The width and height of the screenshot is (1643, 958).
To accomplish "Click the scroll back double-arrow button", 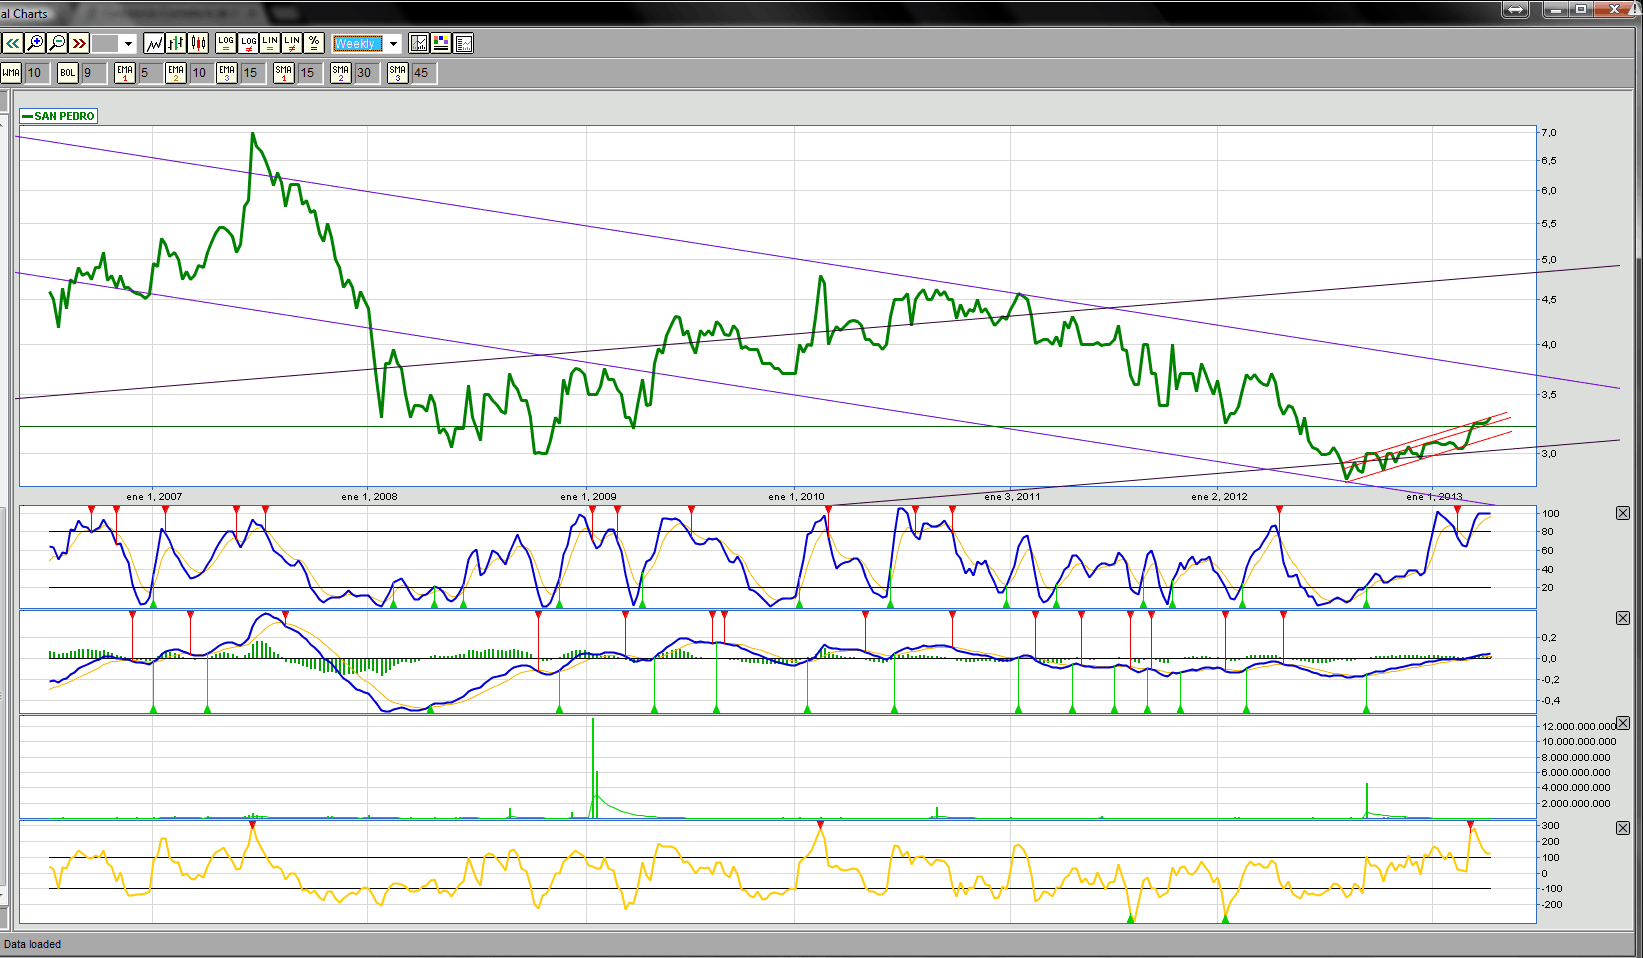I will click(x=13, y=43).
